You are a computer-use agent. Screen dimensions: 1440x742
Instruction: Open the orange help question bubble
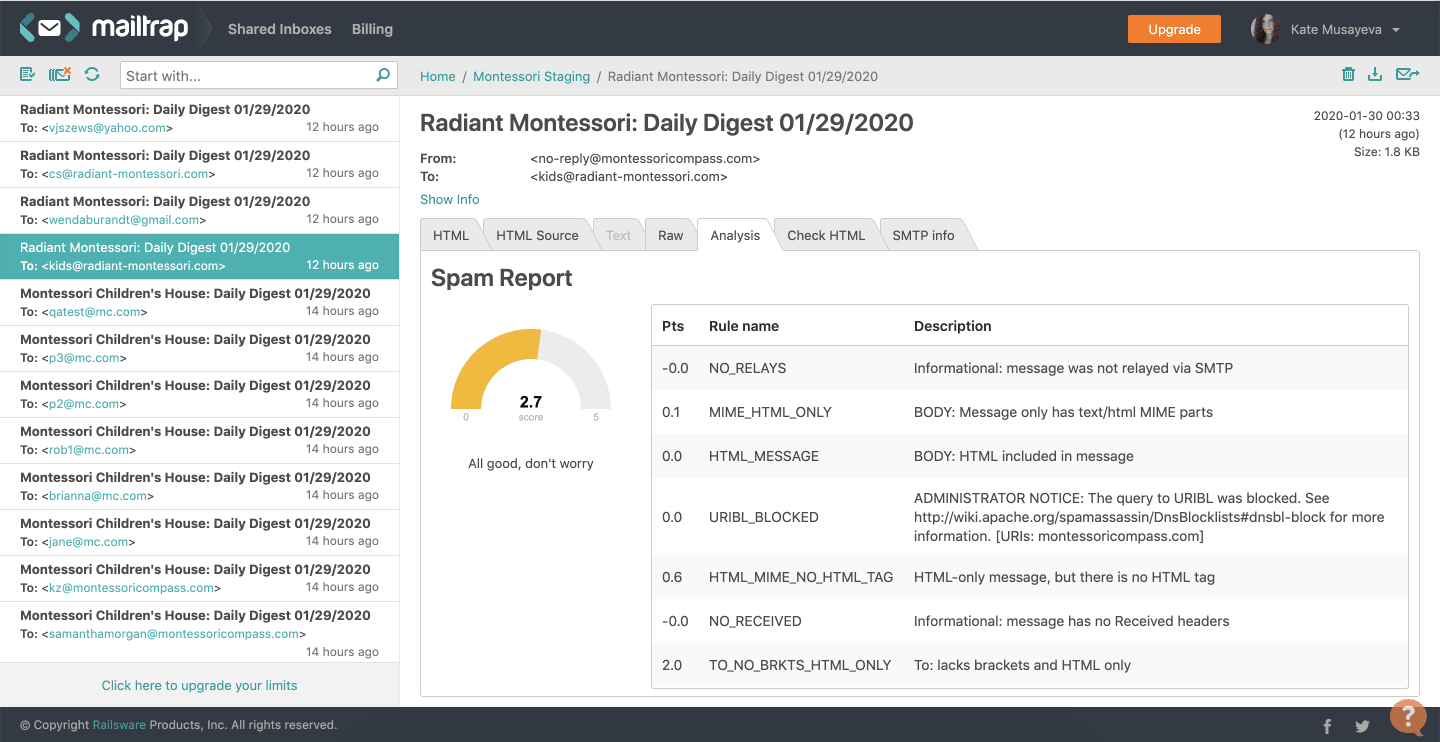1408,716
